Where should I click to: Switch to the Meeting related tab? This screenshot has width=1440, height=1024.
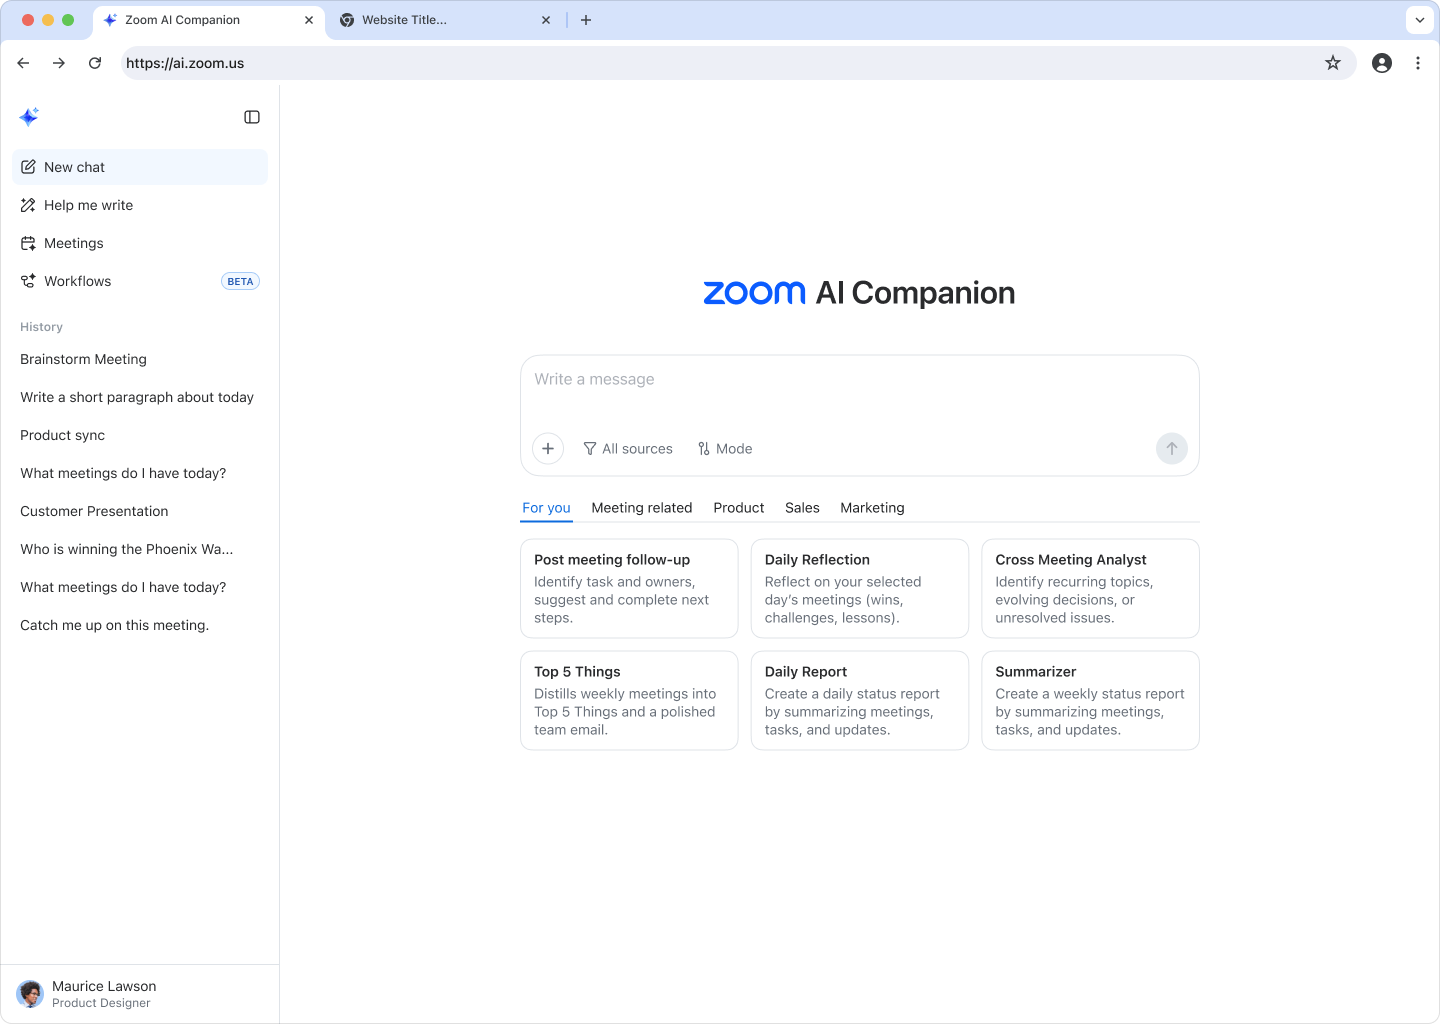click(642, 507)
